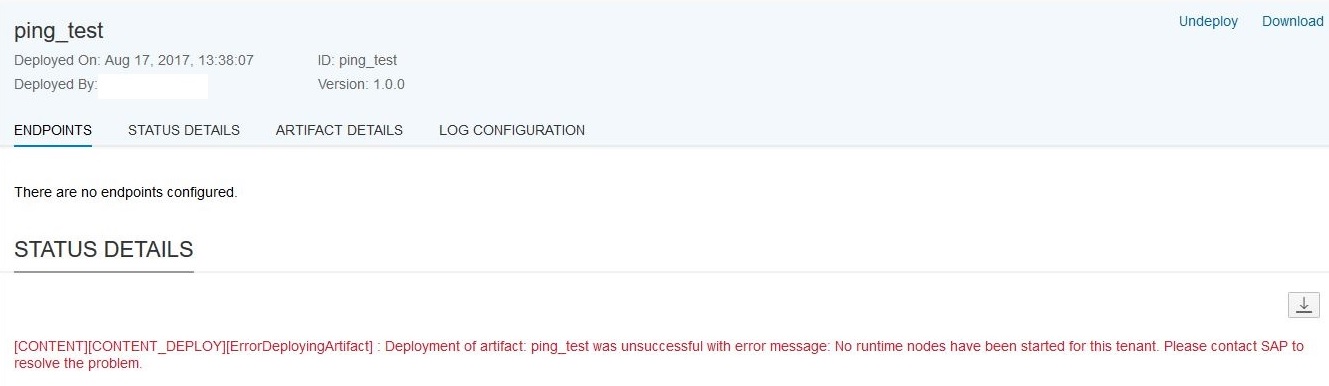1329x386 pixels.
Task: Download the ping_test artifact
Action: pos(1292,22)
